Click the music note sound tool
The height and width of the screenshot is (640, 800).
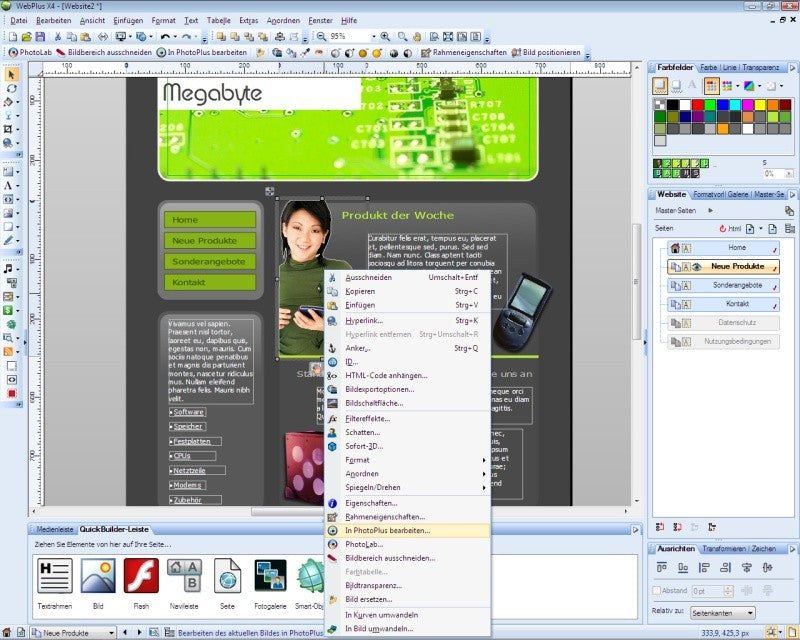pos(8,269)
